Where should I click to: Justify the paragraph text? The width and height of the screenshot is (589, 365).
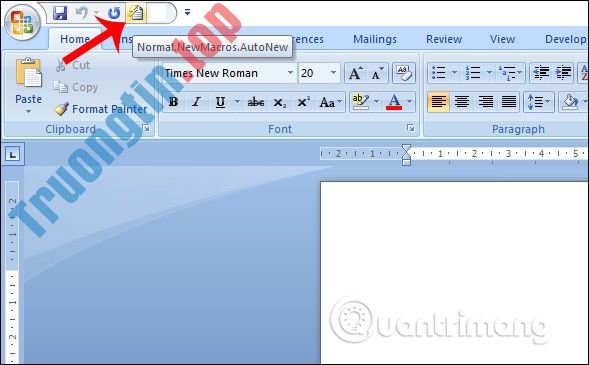[509, 102]
